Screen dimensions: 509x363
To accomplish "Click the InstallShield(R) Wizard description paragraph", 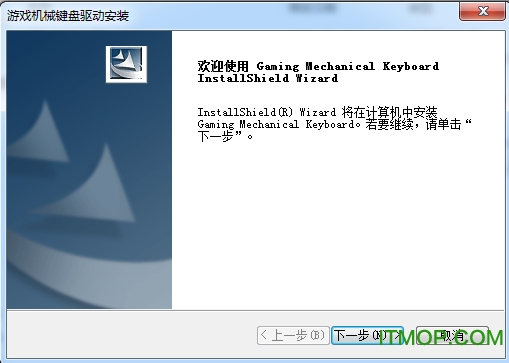I will pyautogui.click(x=334, y=124).
